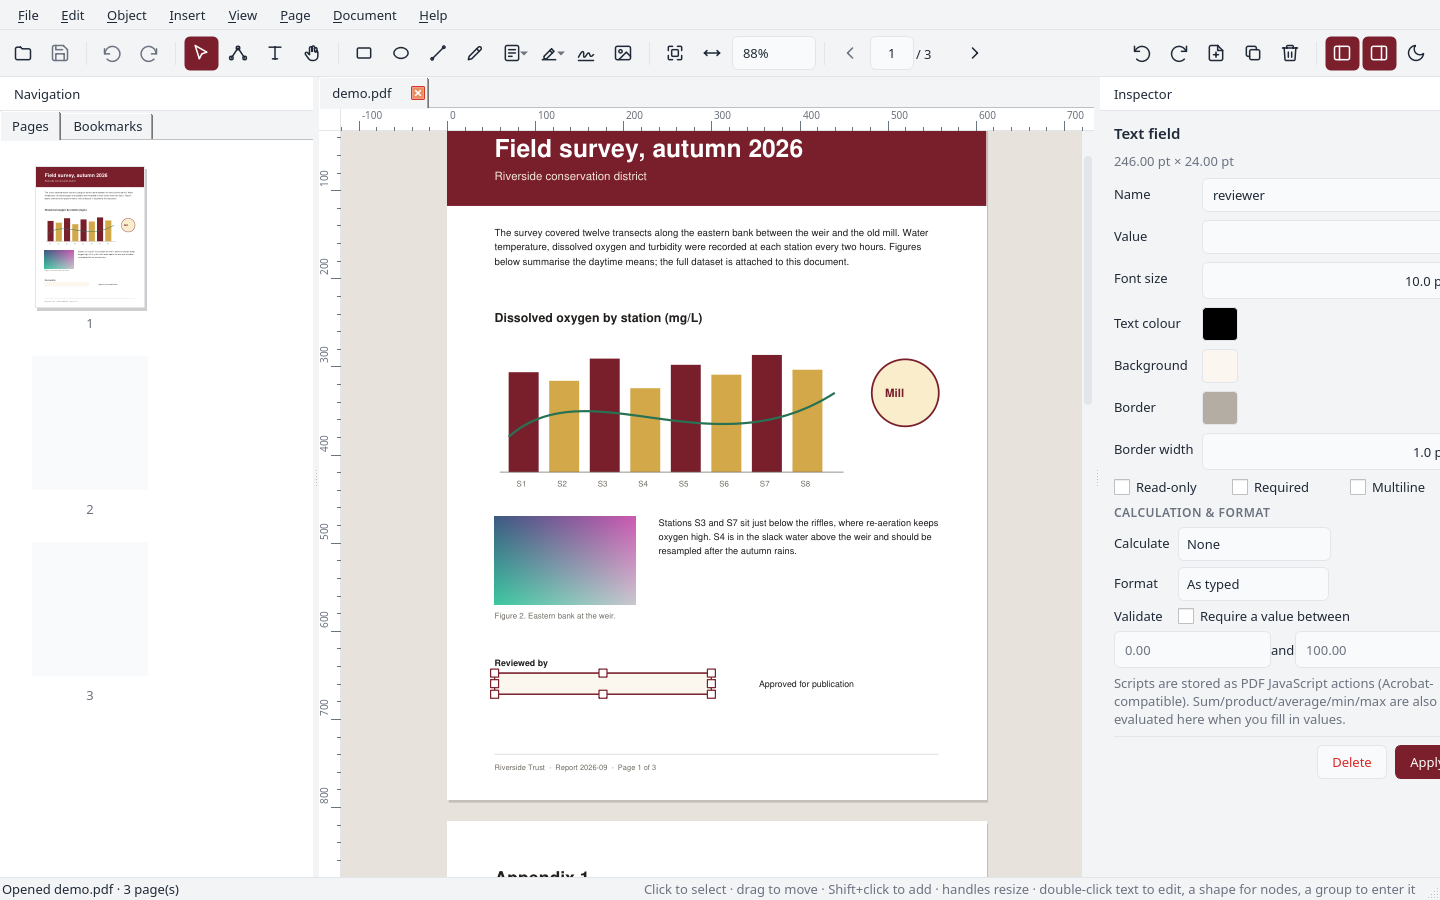Go to next page arrow
Viewport: 1440px width, 900px height.
975,53
